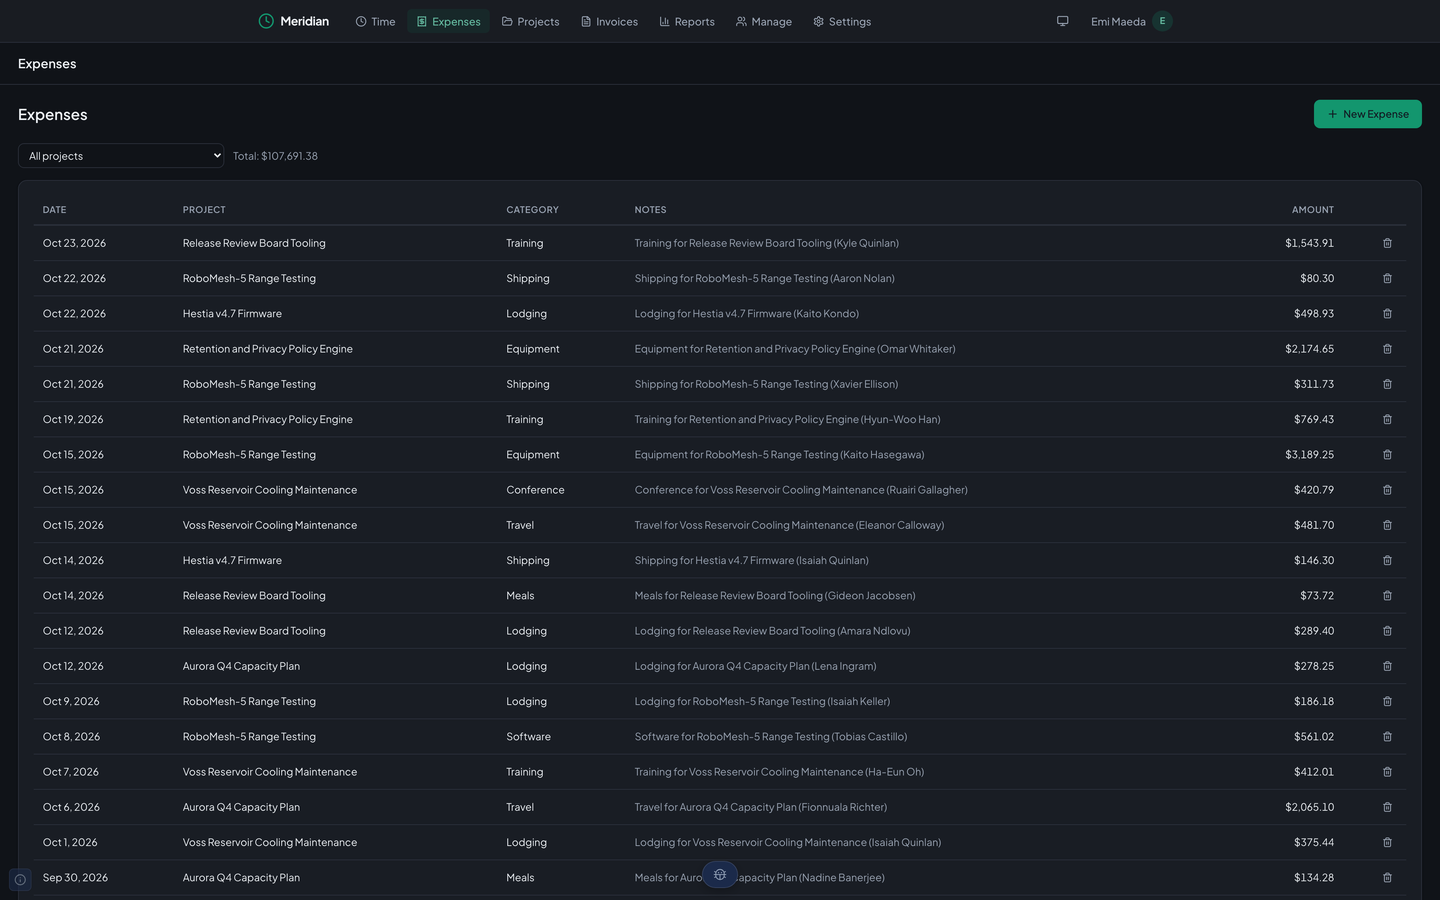Click note mentioning Kaito Kondo
Image resolution: width=1440 pixels, height=900 pixels.
[x=746, y=313]
